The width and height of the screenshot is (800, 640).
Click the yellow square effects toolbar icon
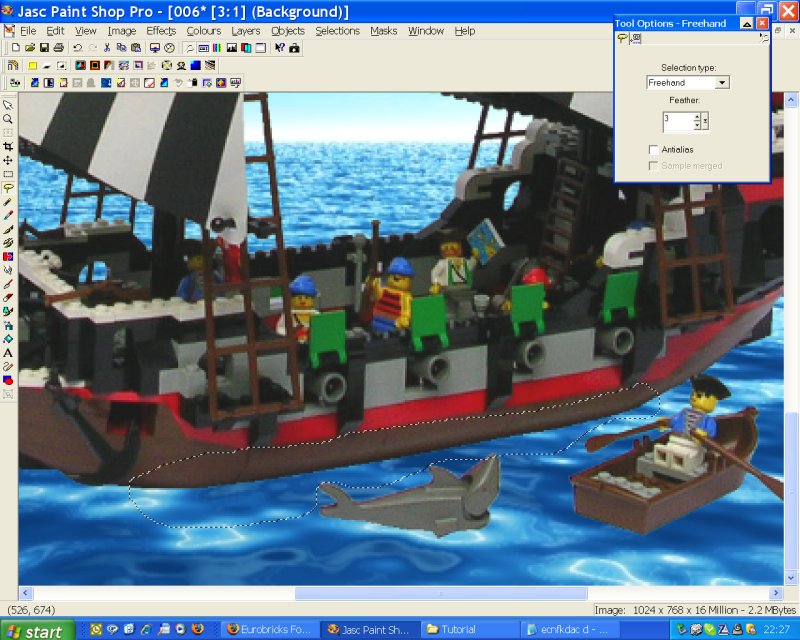point(33,65)
